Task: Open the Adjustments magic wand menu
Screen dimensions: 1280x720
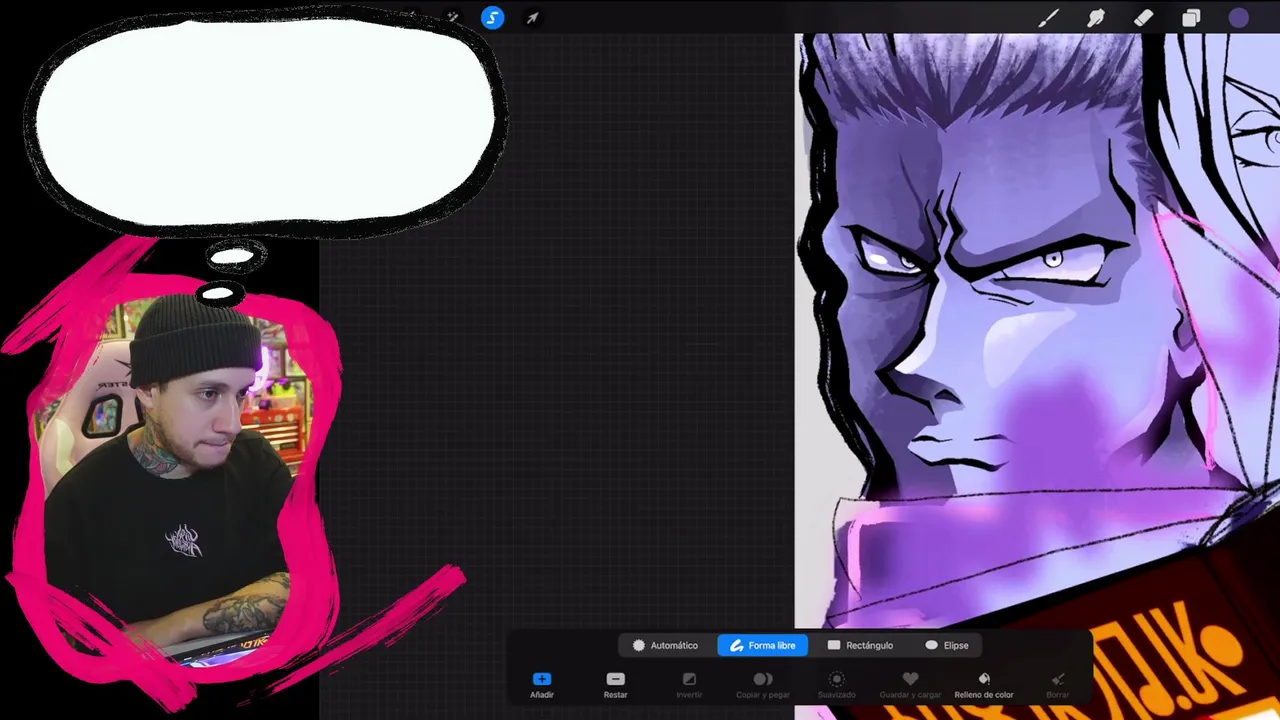Action: pos(453,17)
